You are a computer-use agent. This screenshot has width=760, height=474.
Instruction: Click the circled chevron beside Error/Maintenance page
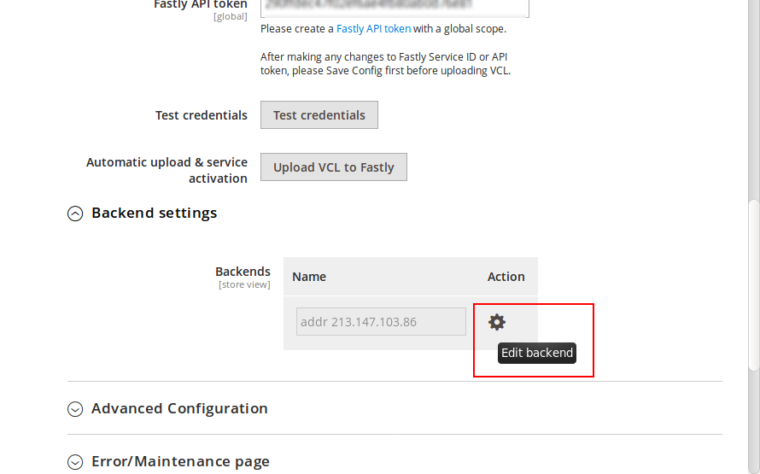75,462
